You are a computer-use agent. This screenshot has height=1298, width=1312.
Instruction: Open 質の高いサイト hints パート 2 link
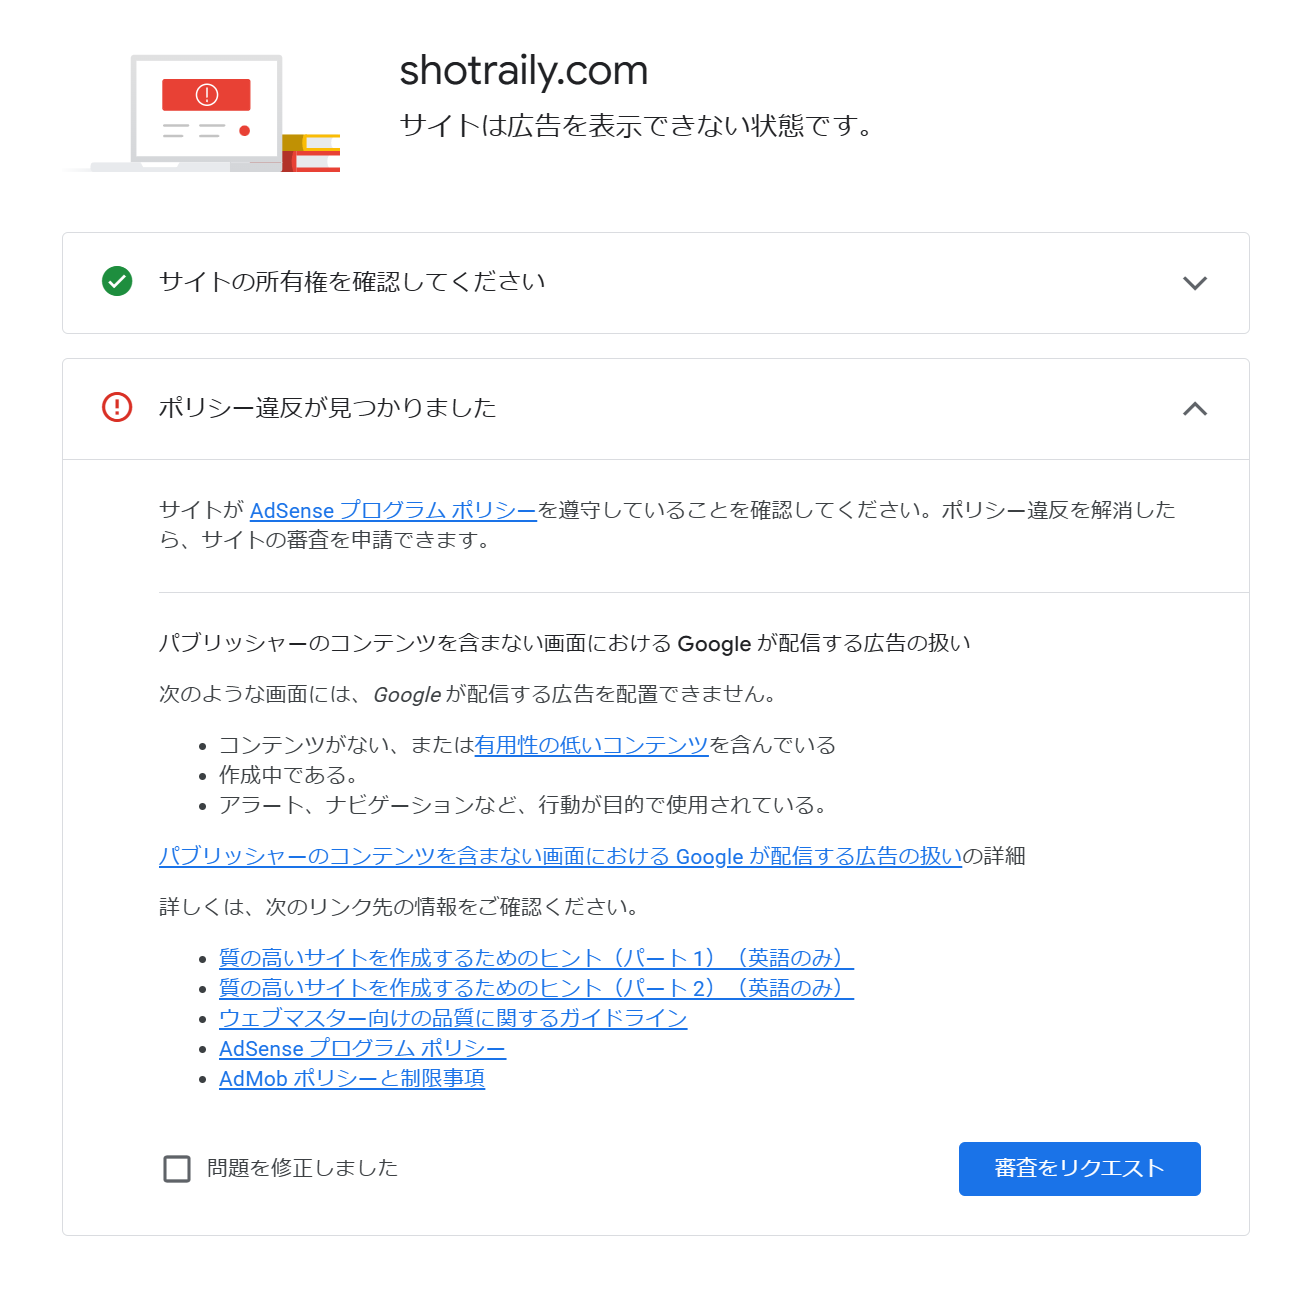(536, 989)
